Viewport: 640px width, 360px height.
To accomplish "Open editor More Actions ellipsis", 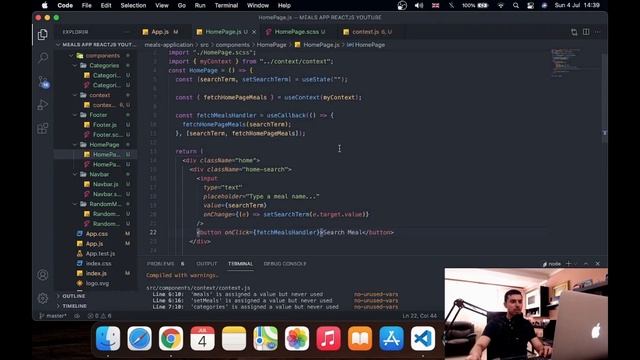I will pos(598,32).
